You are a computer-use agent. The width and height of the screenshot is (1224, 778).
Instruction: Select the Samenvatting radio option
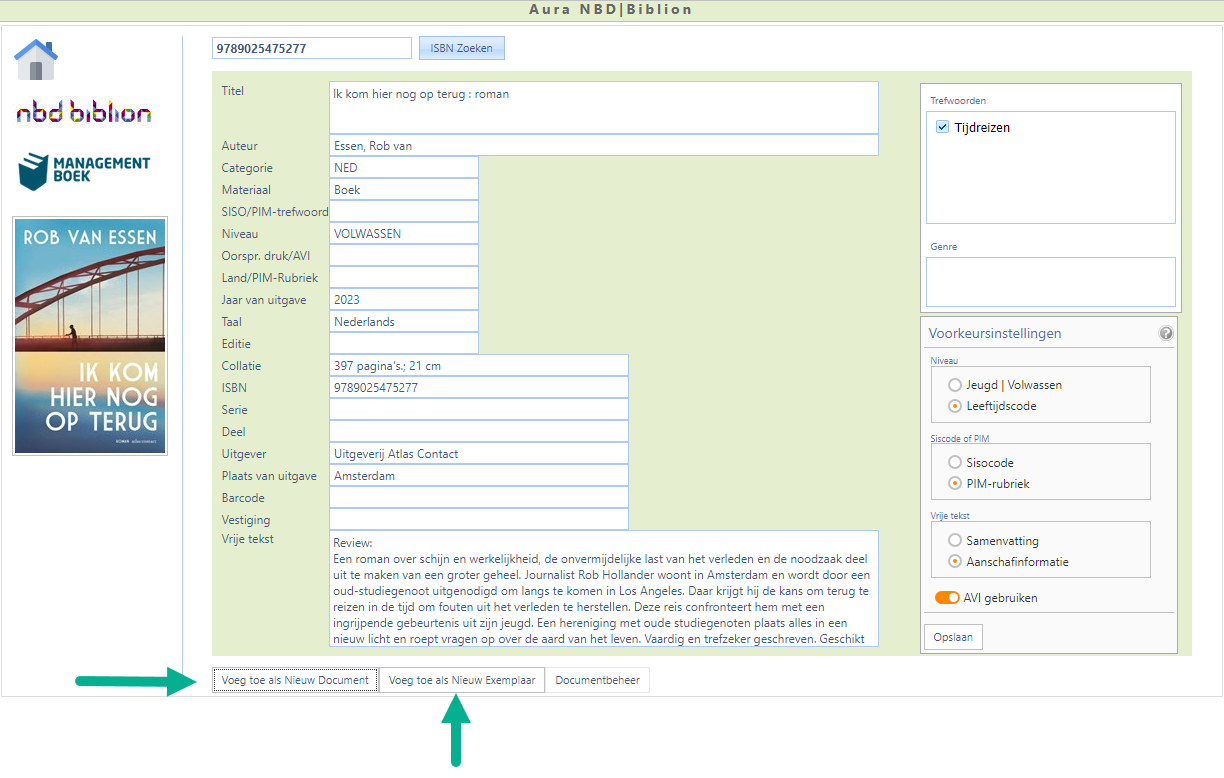coord(954,541)
